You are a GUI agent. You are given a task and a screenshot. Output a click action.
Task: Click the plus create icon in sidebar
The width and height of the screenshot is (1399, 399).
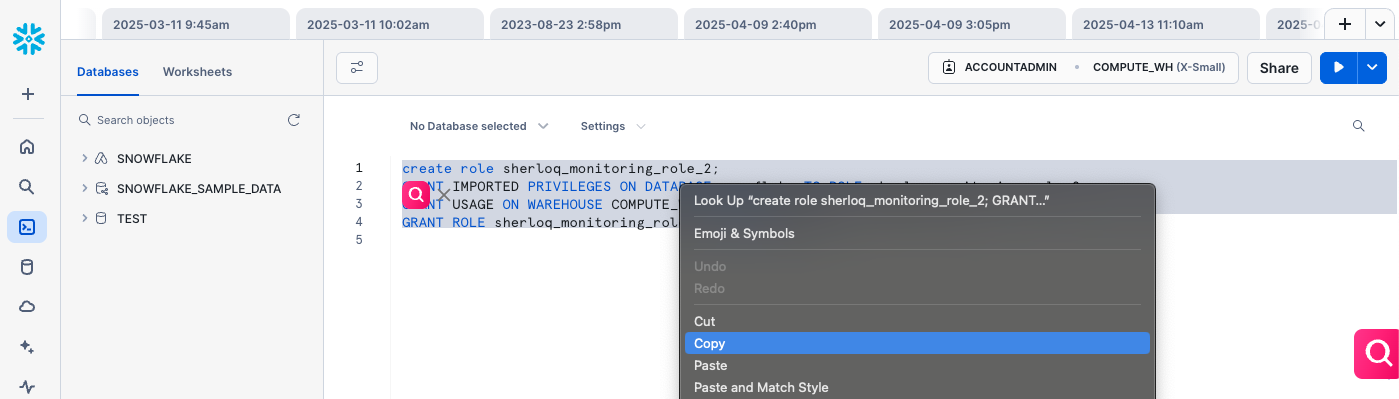pos(28,94)
